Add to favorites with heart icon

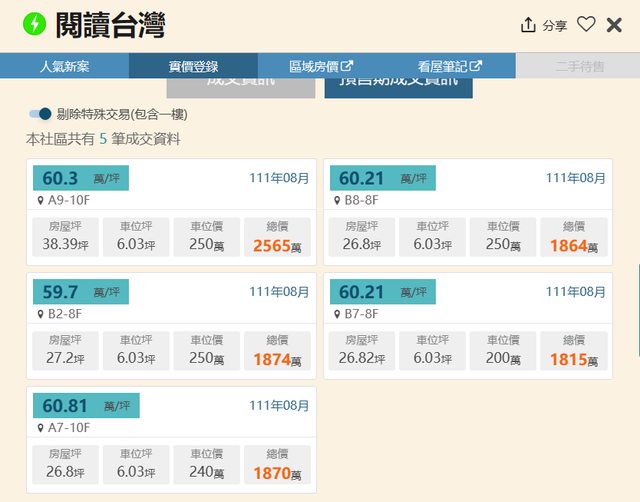(x=586, y=25)
